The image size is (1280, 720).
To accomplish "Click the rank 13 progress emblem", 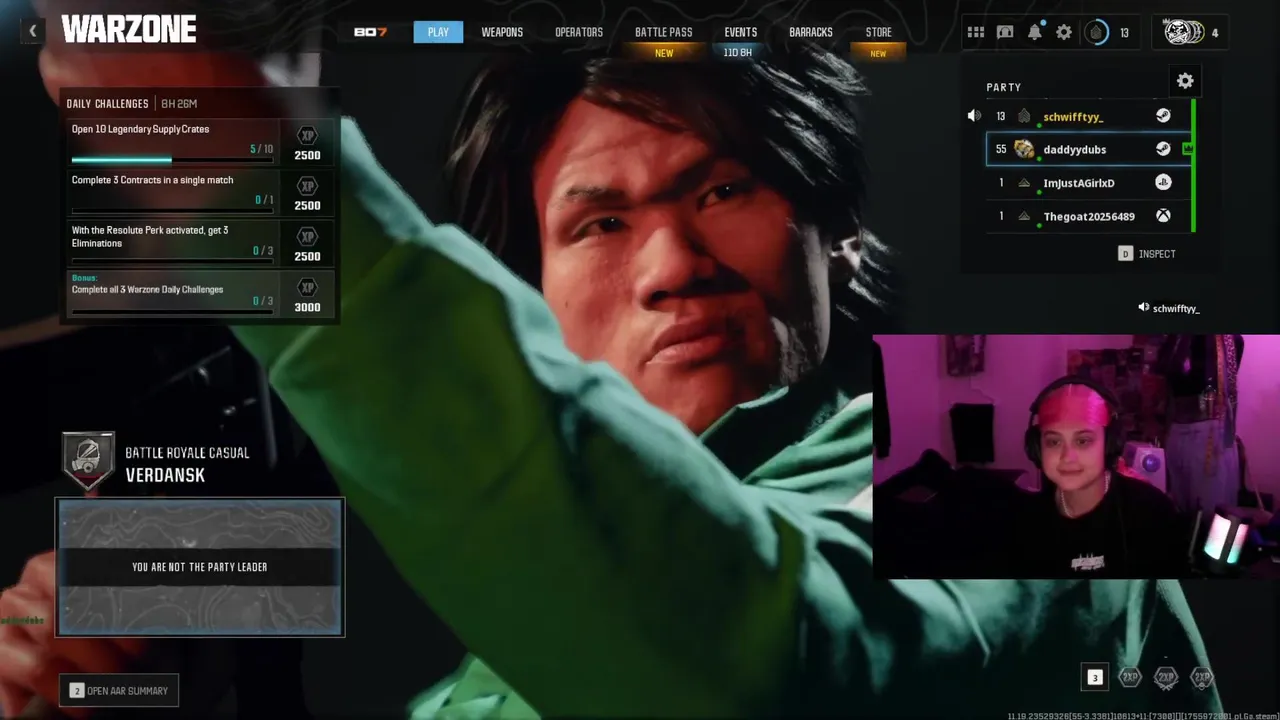I will pyautogui.click(x=1097, y=32).
